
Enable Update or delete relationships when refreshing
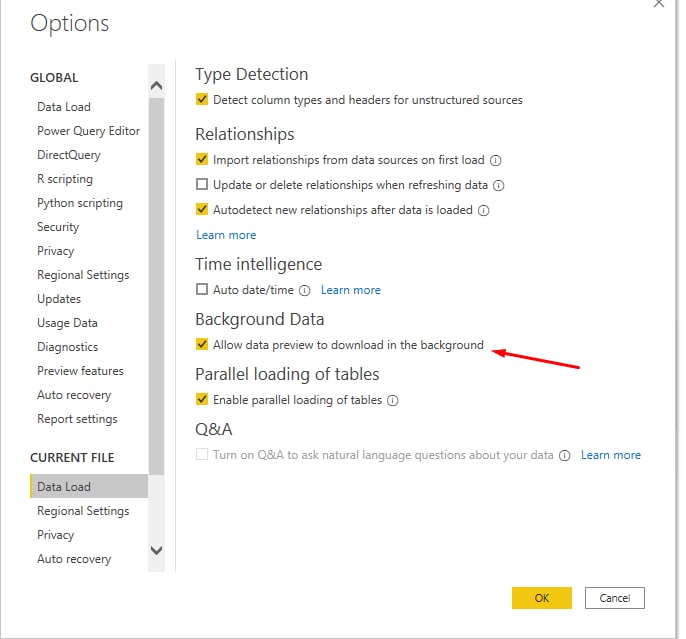coord(202,184)
